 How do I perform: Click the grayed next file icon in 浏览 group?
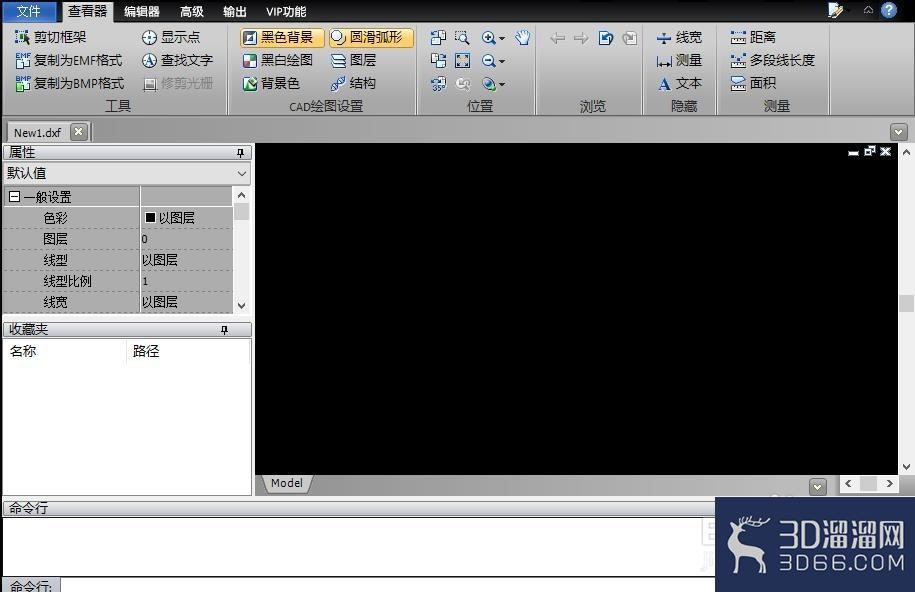629,39
